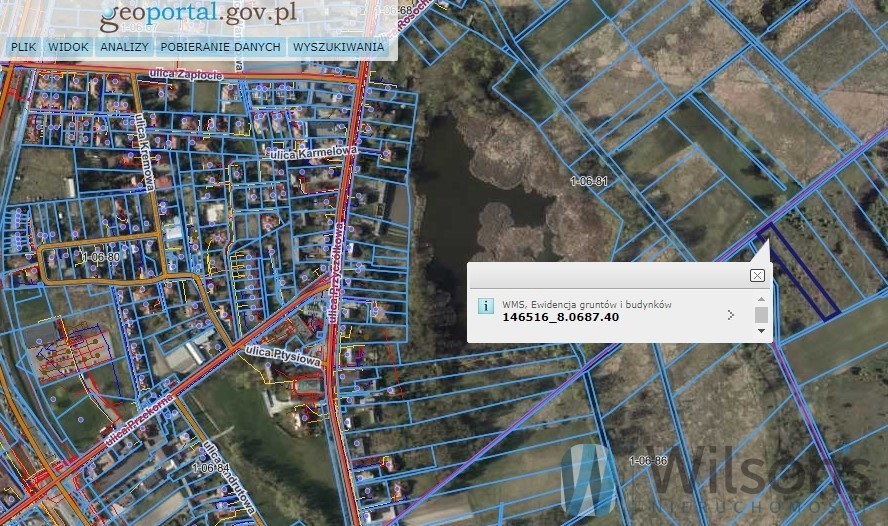Image resolution: width=888 pixels, height=526 pixels.
Task: Open the ANALIZY menu
Action: click(124, 47)
